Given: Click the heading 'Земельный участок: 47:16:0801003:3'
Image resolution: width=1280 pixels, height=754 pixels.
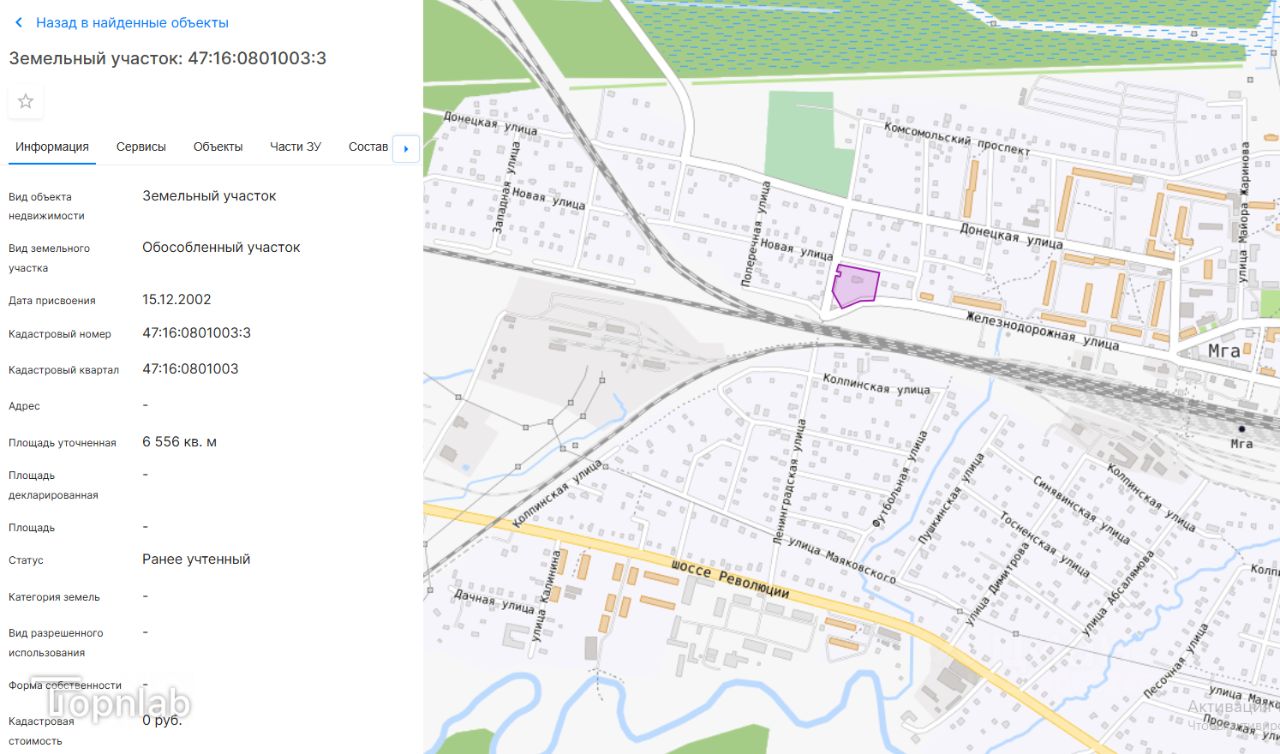Looking at the screenshot, I should [168, 58].
